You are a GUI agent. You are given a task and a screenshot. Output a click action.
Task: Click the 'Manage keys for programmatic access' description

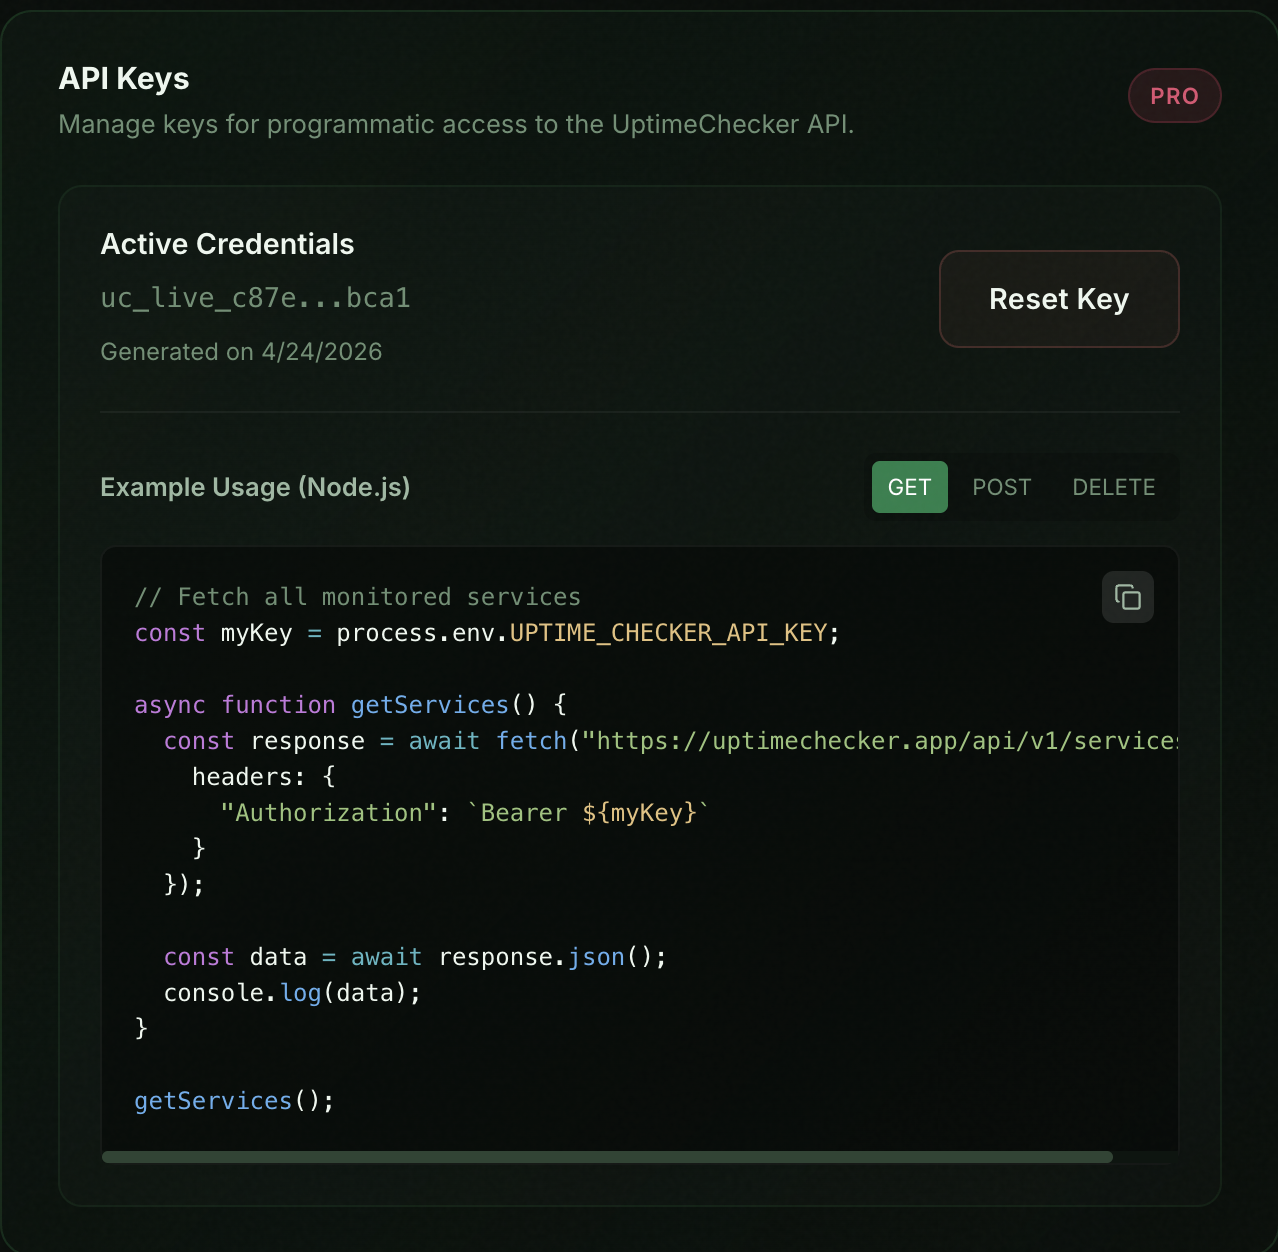coord(456,124)
